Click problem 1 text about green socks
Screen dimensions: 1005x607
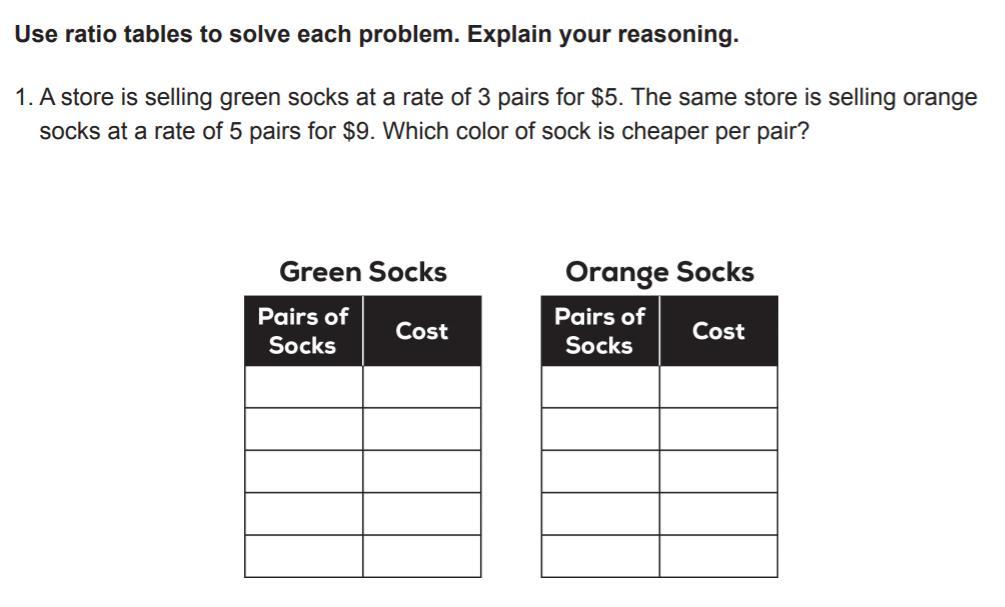click(496, 114)
